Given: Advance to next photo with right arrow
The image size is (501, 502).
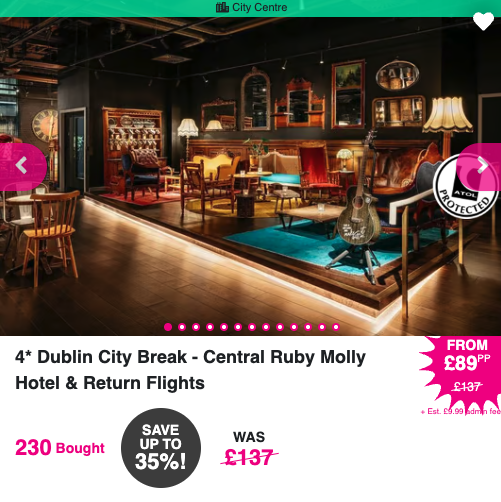Looking at the screenshot, I should pyautogui.click(x=482, y=166).
